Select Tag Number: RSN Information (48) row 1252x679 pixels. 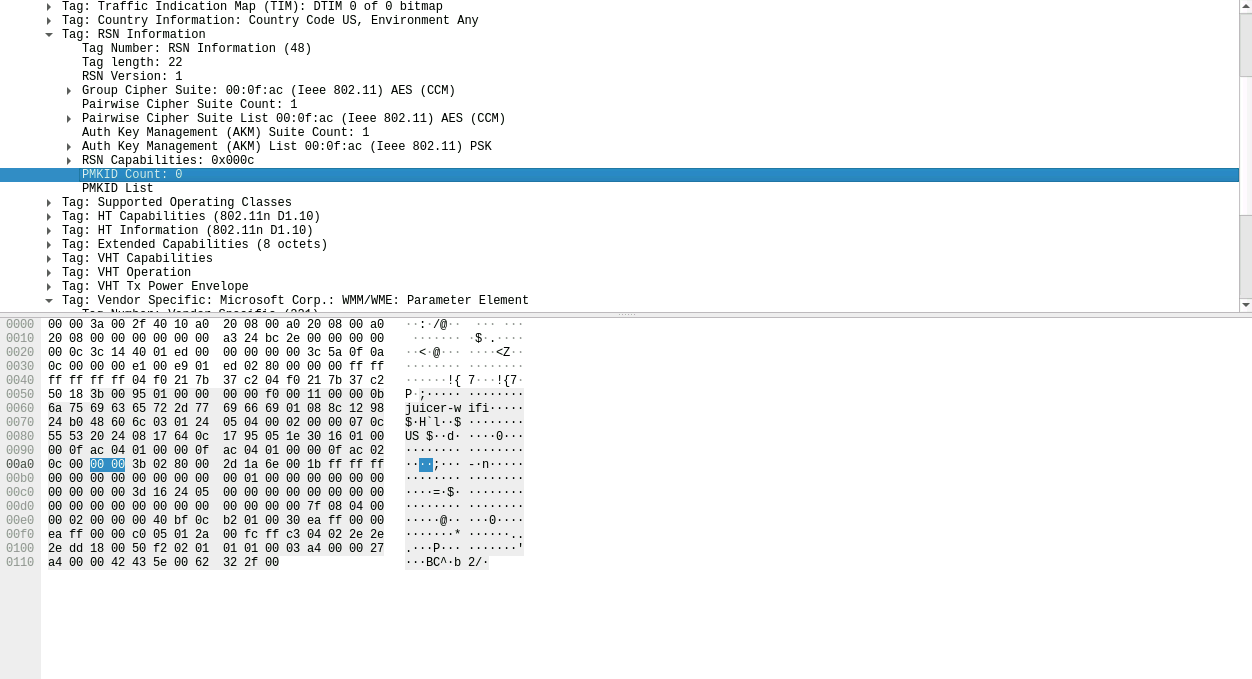(619, 48)
